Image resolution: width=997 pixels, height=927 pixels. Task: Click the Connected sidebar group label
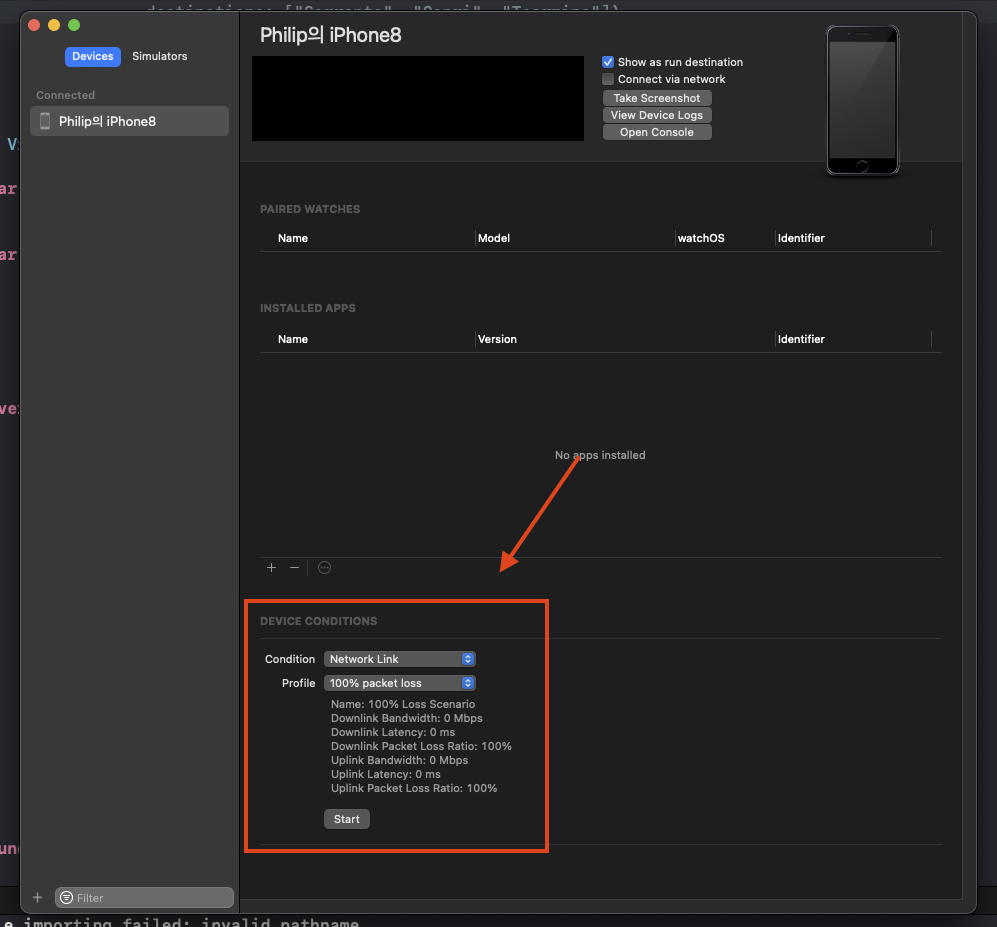65,95
